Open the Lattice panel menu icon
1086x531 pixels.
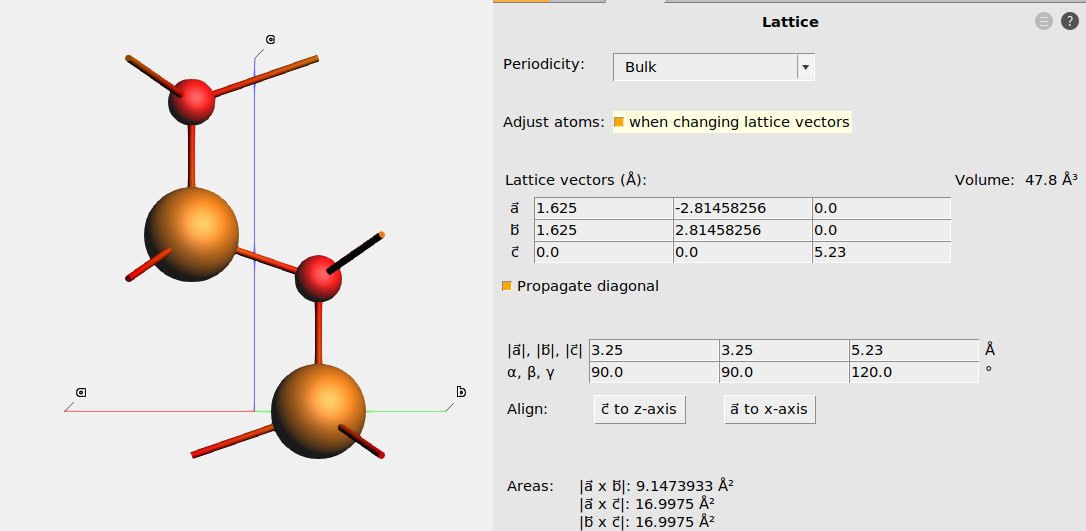pyautogui.click(x=1043, y=21)
